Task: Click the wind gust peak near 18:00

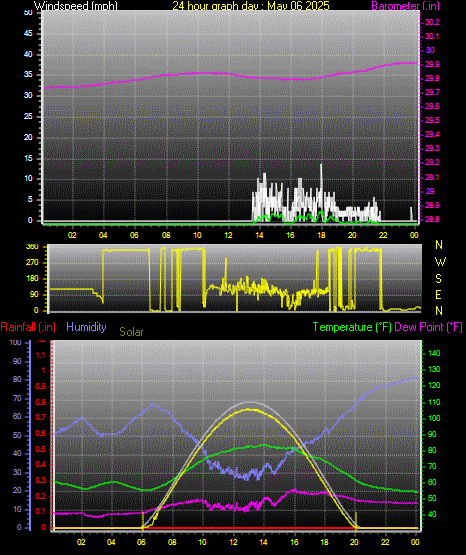Action: 321,165
